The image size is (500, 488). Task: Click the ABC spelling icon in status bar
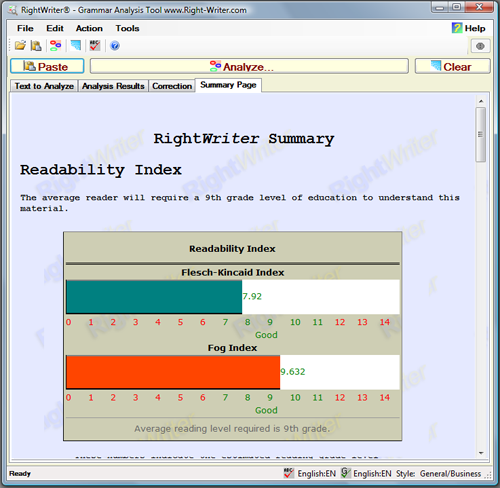pos(288,473)
